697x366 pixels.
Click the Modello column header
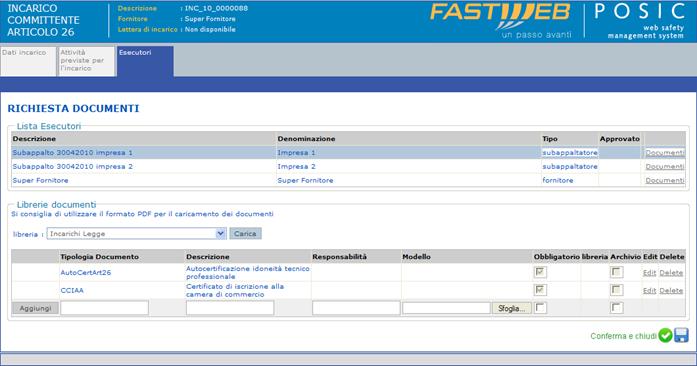click(x=417, y=257)
